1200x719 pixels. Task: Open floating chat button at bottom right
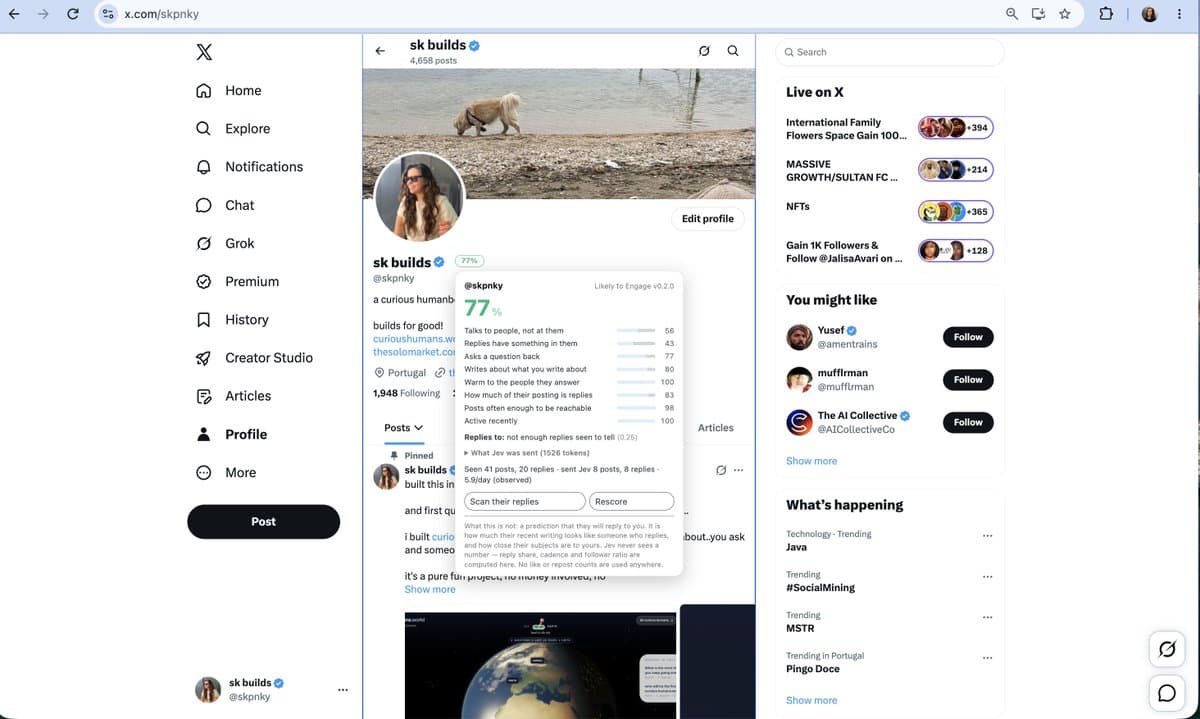(1167, 693)
